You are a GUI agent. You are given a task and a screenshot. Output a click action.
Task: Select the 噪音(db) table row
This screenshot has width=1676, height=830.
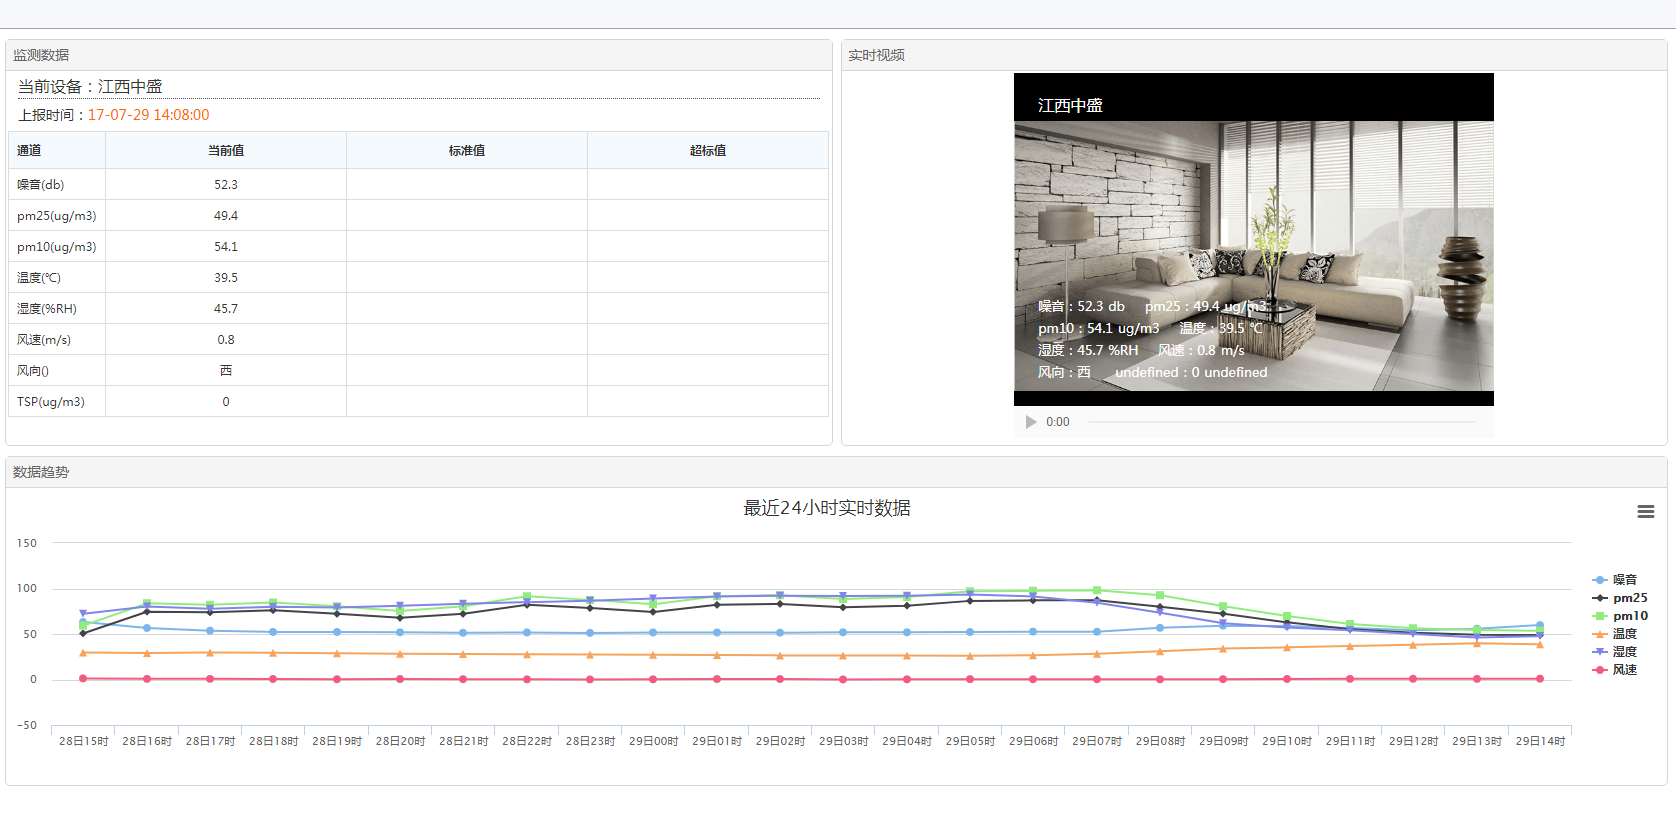(41, 185)
